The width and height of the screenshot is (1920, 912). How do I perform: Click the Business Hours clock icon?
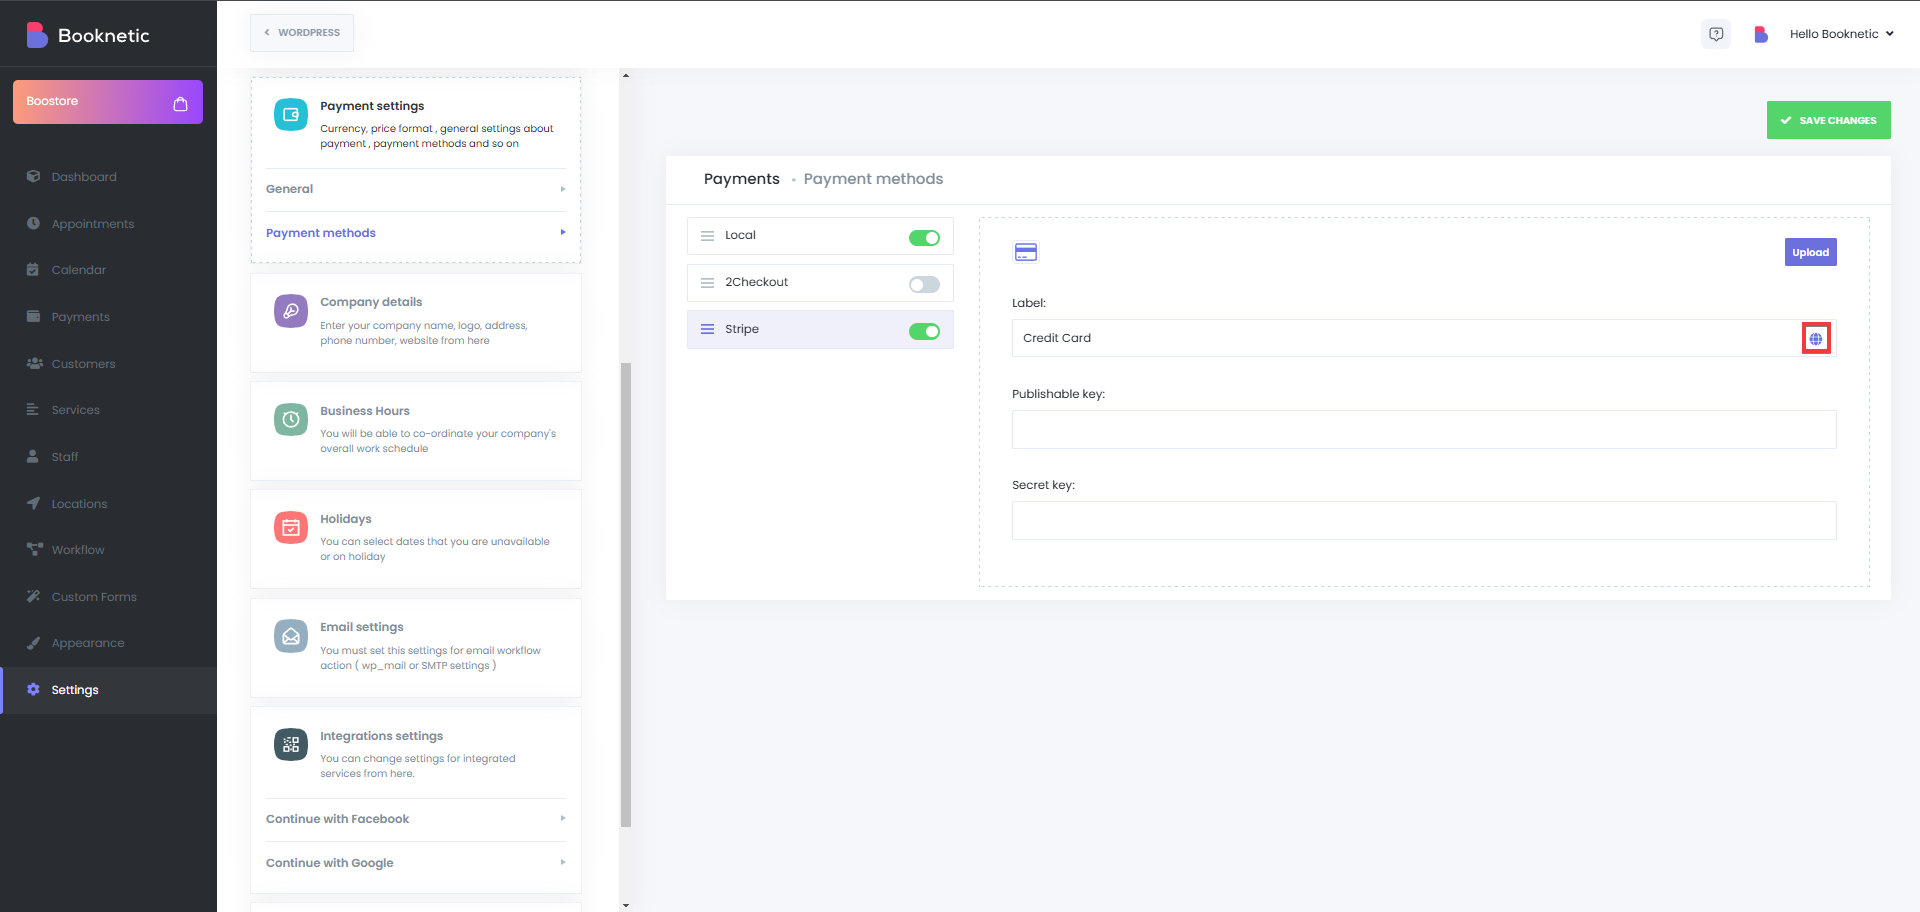pos(291,419)
